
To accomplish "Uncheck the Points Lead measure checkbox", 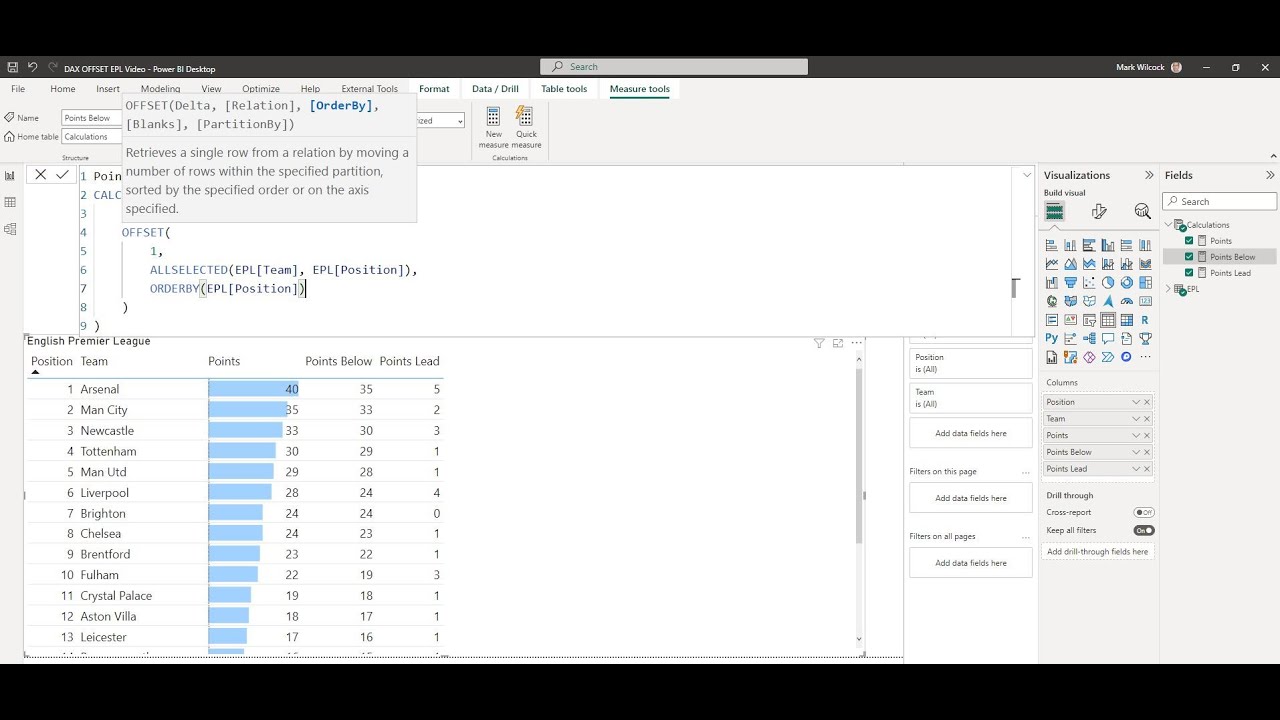I will [x=1189, y=273].
